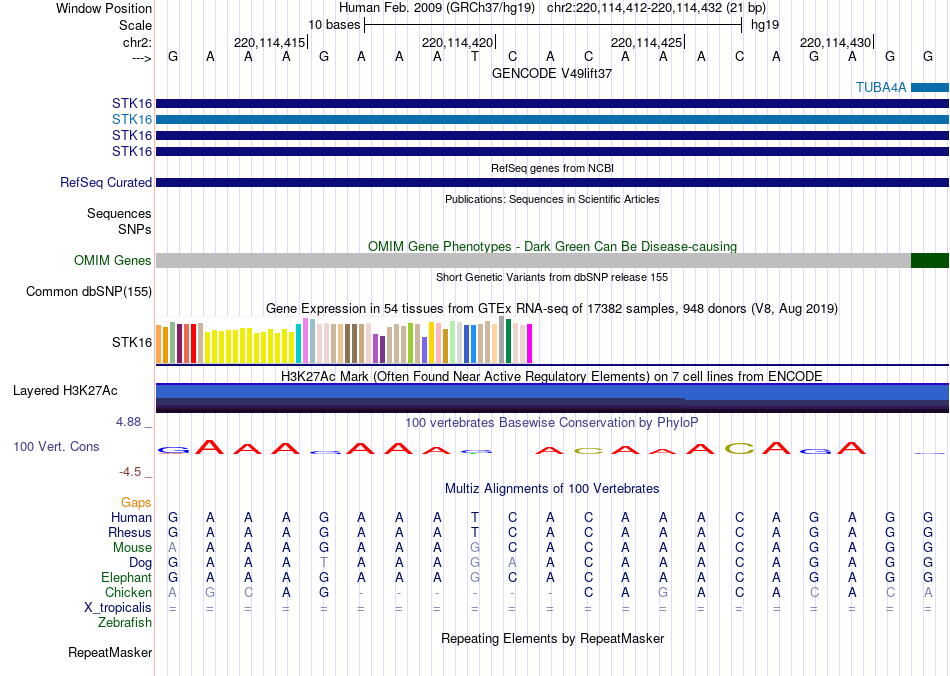950x676 pixels.
Task: Click the Zebrafish species label
Action: pyautogui.click(x=125, y=622)
